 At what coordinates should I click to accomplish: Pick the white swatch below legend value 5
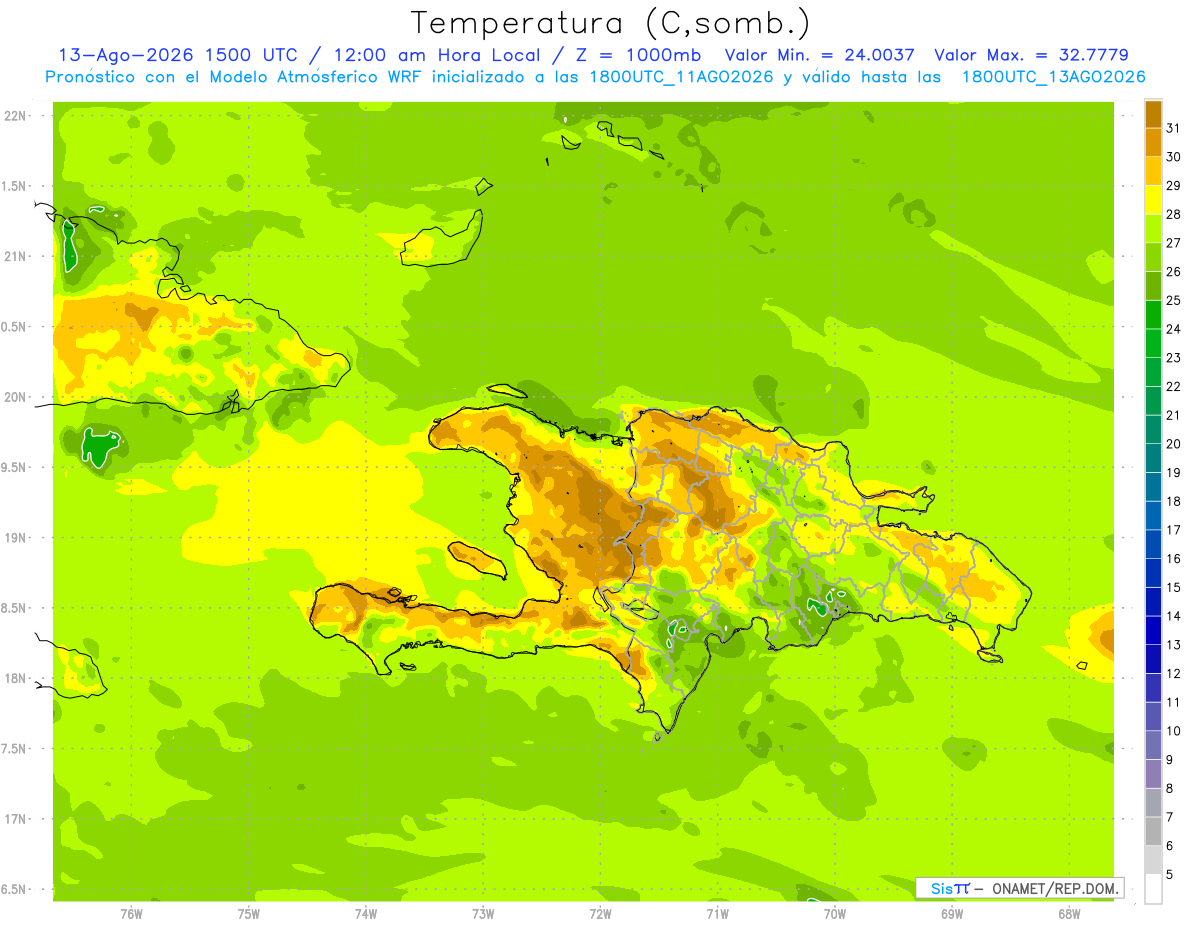[x=1153, y=889]
